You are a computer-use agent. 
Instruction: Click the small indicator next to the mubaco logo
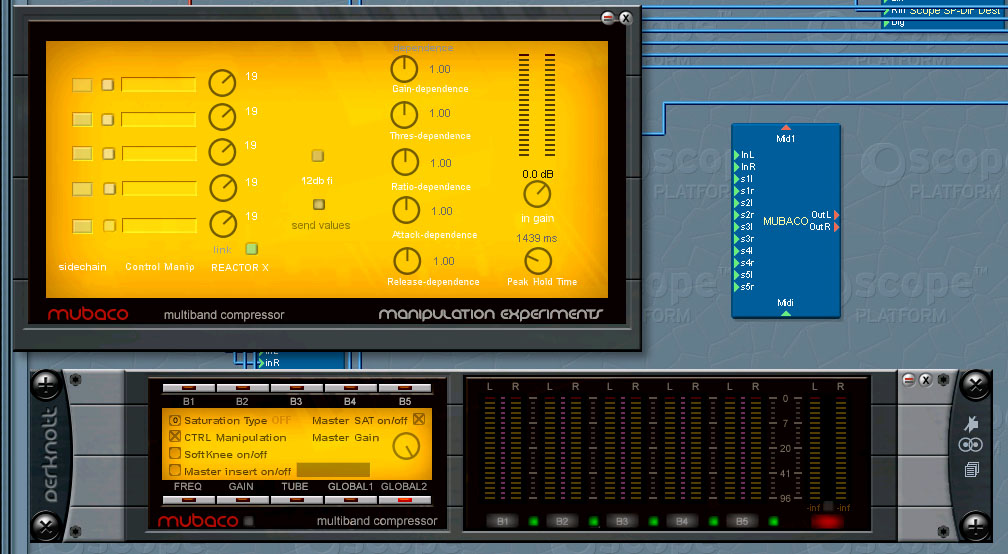click(x=249, y=521)
